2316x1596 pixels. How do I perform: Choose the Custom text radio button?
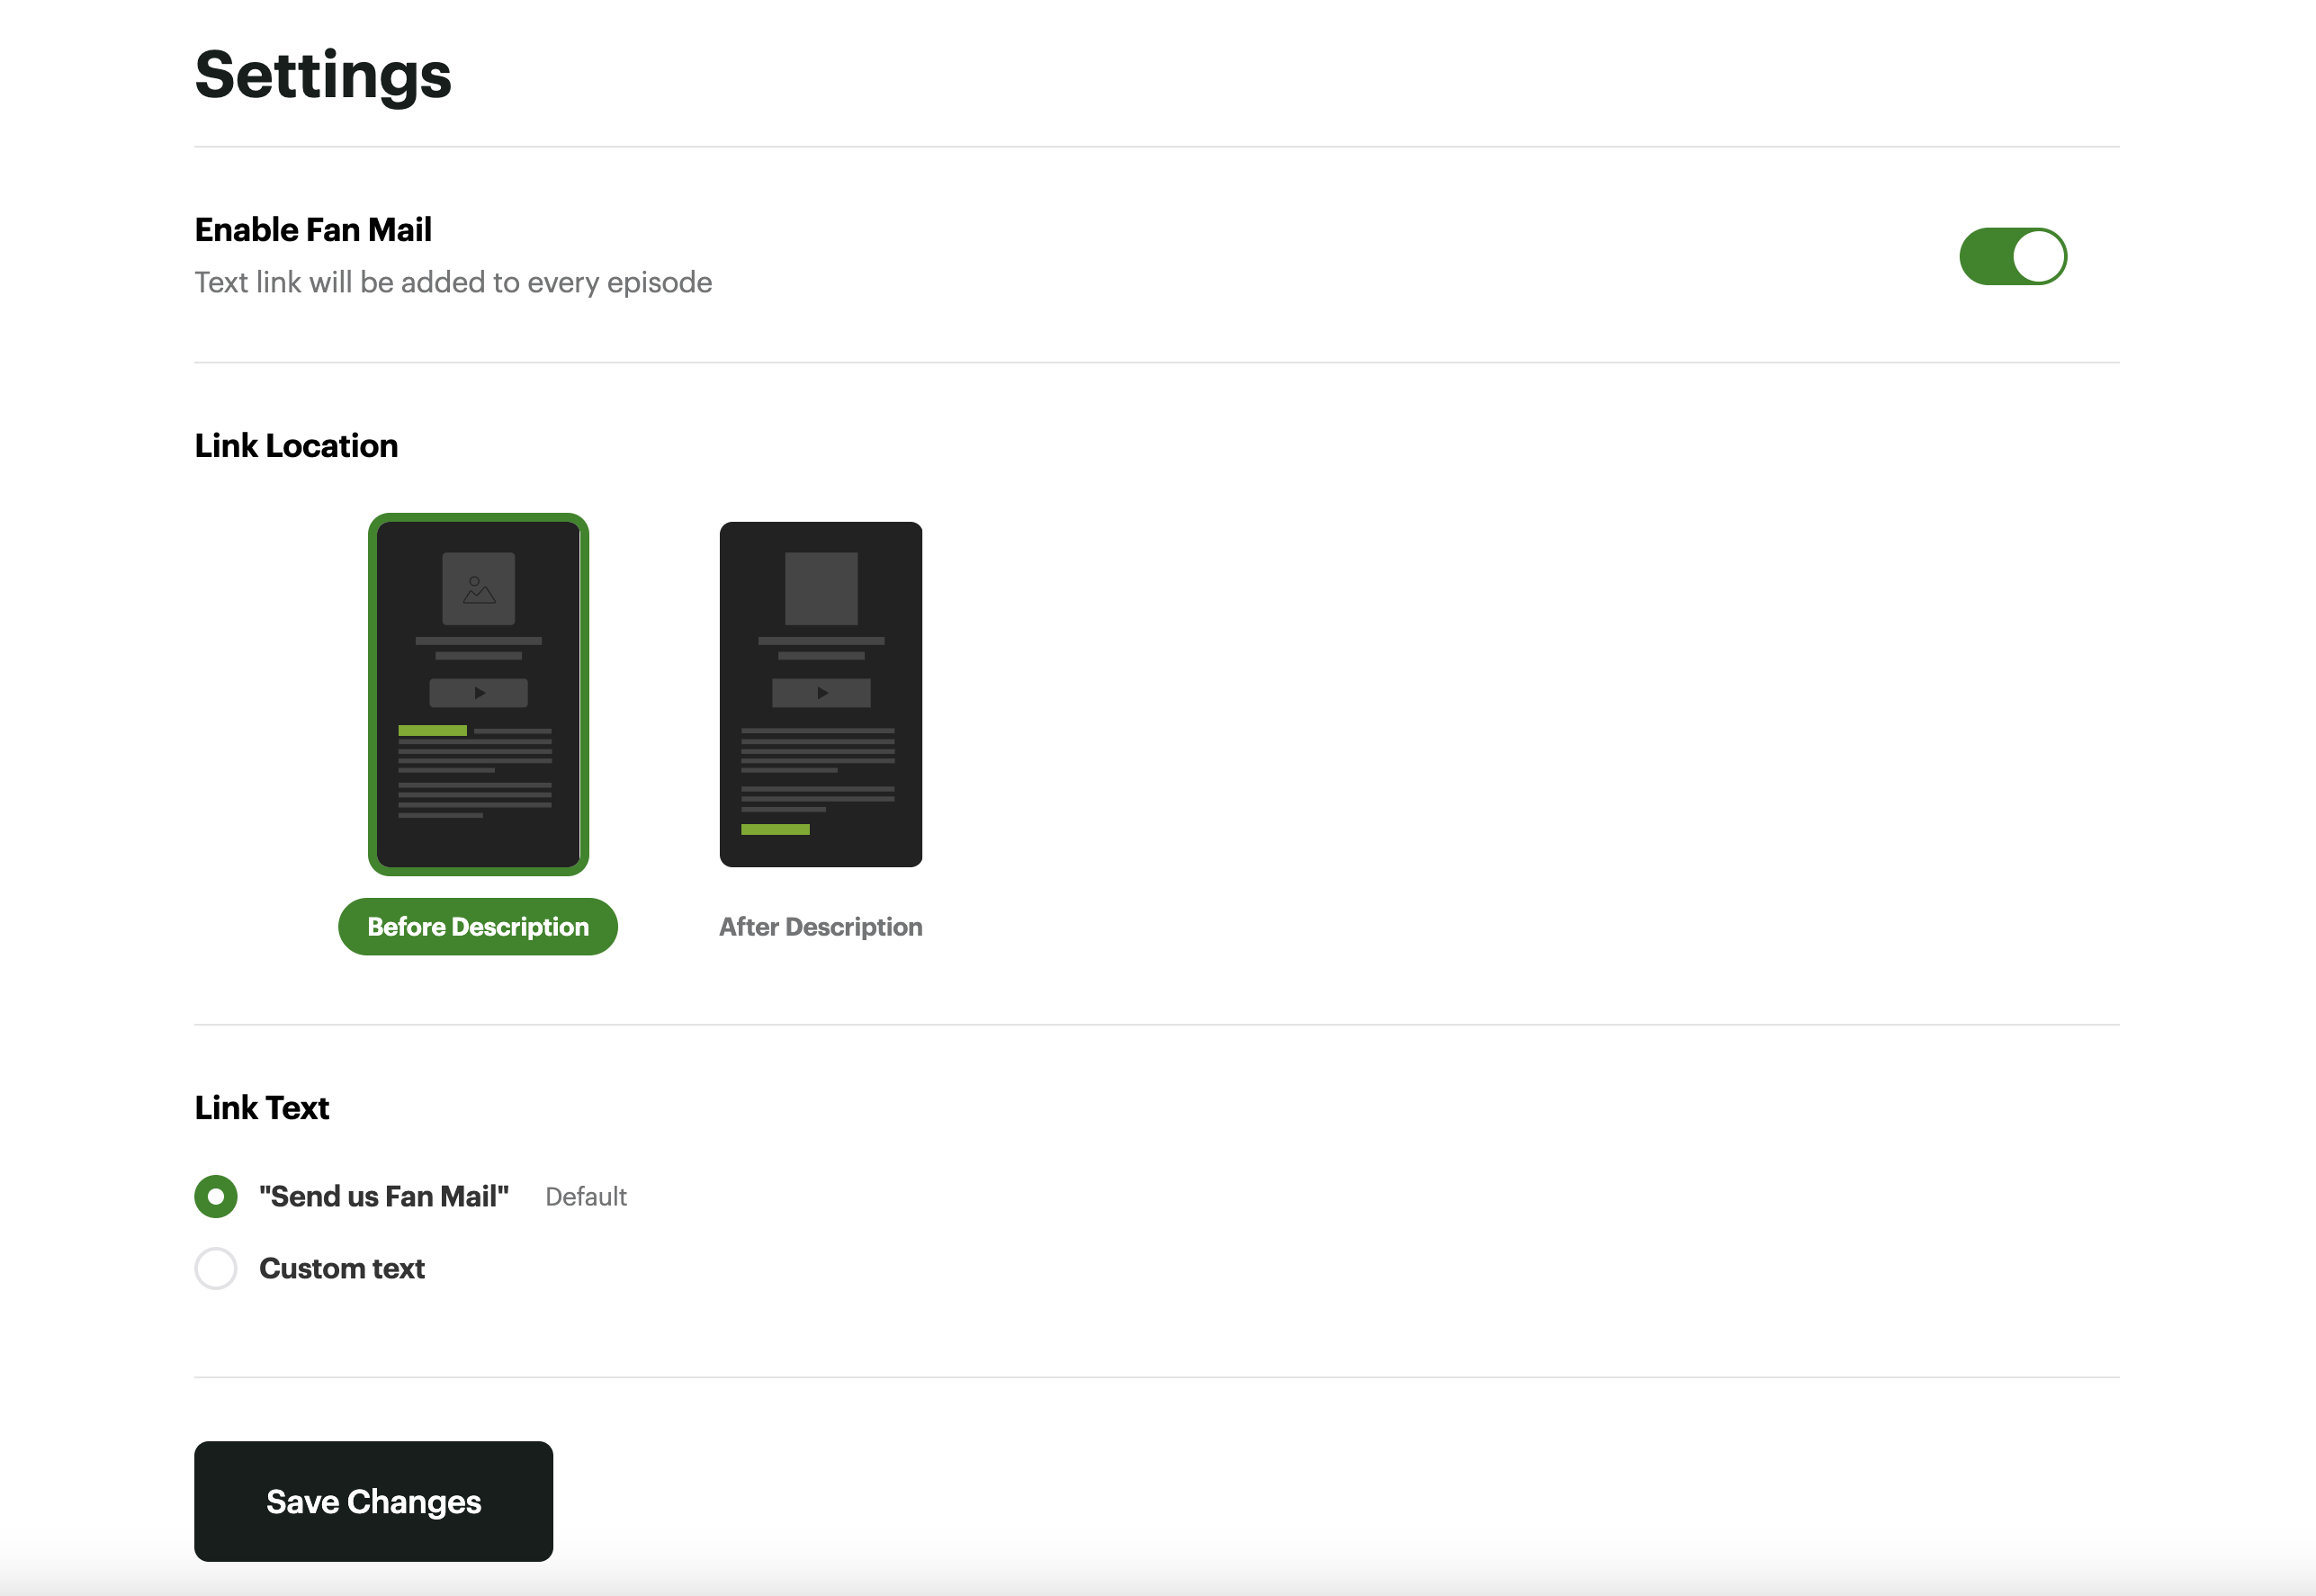coord(216,1268)
